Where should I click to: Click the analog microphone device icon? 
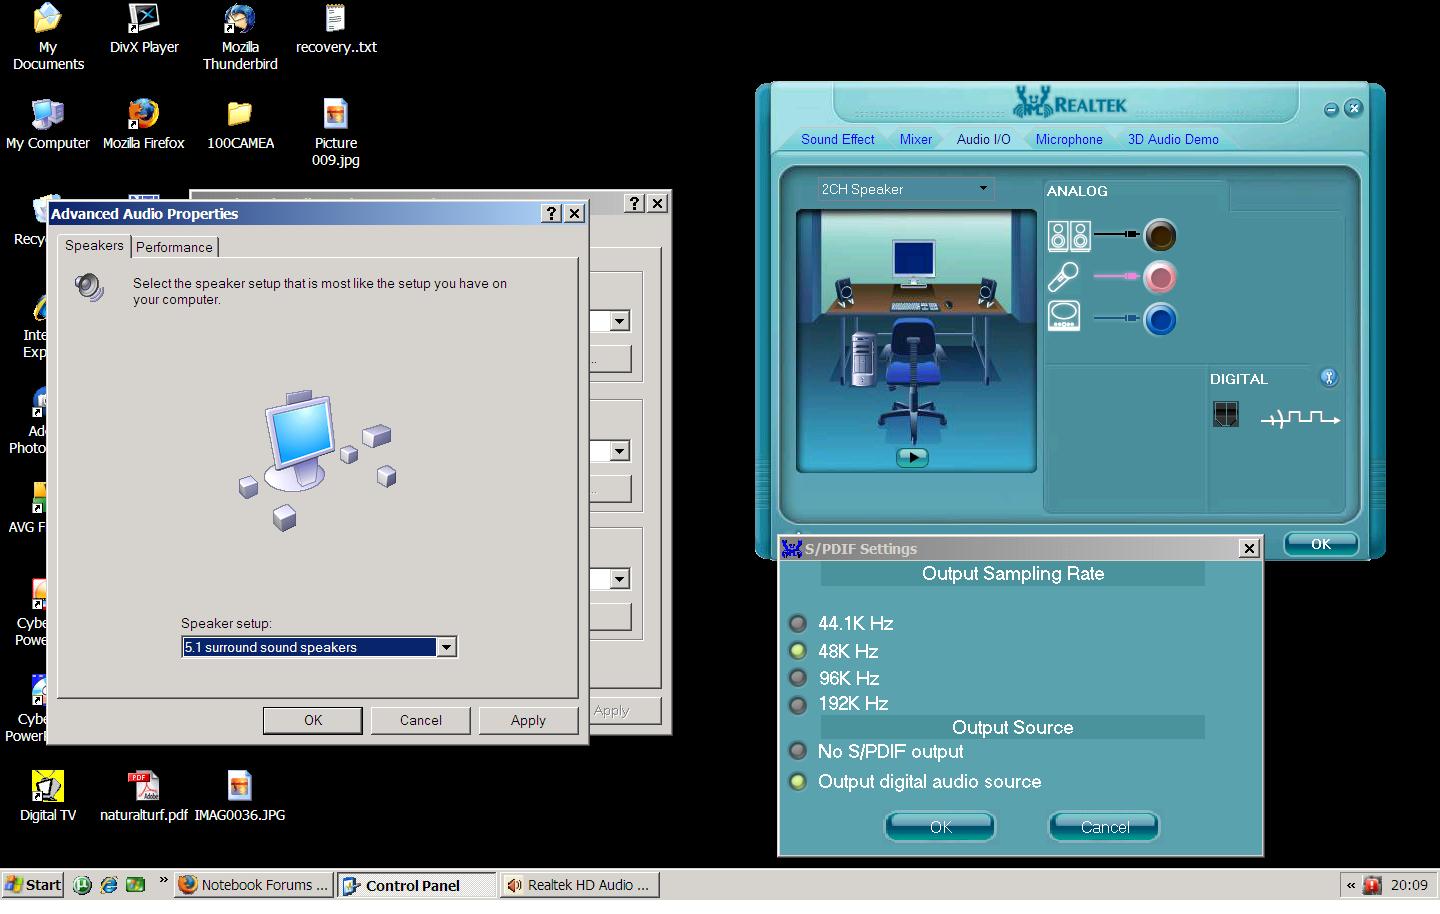[x=1063, y=277]
